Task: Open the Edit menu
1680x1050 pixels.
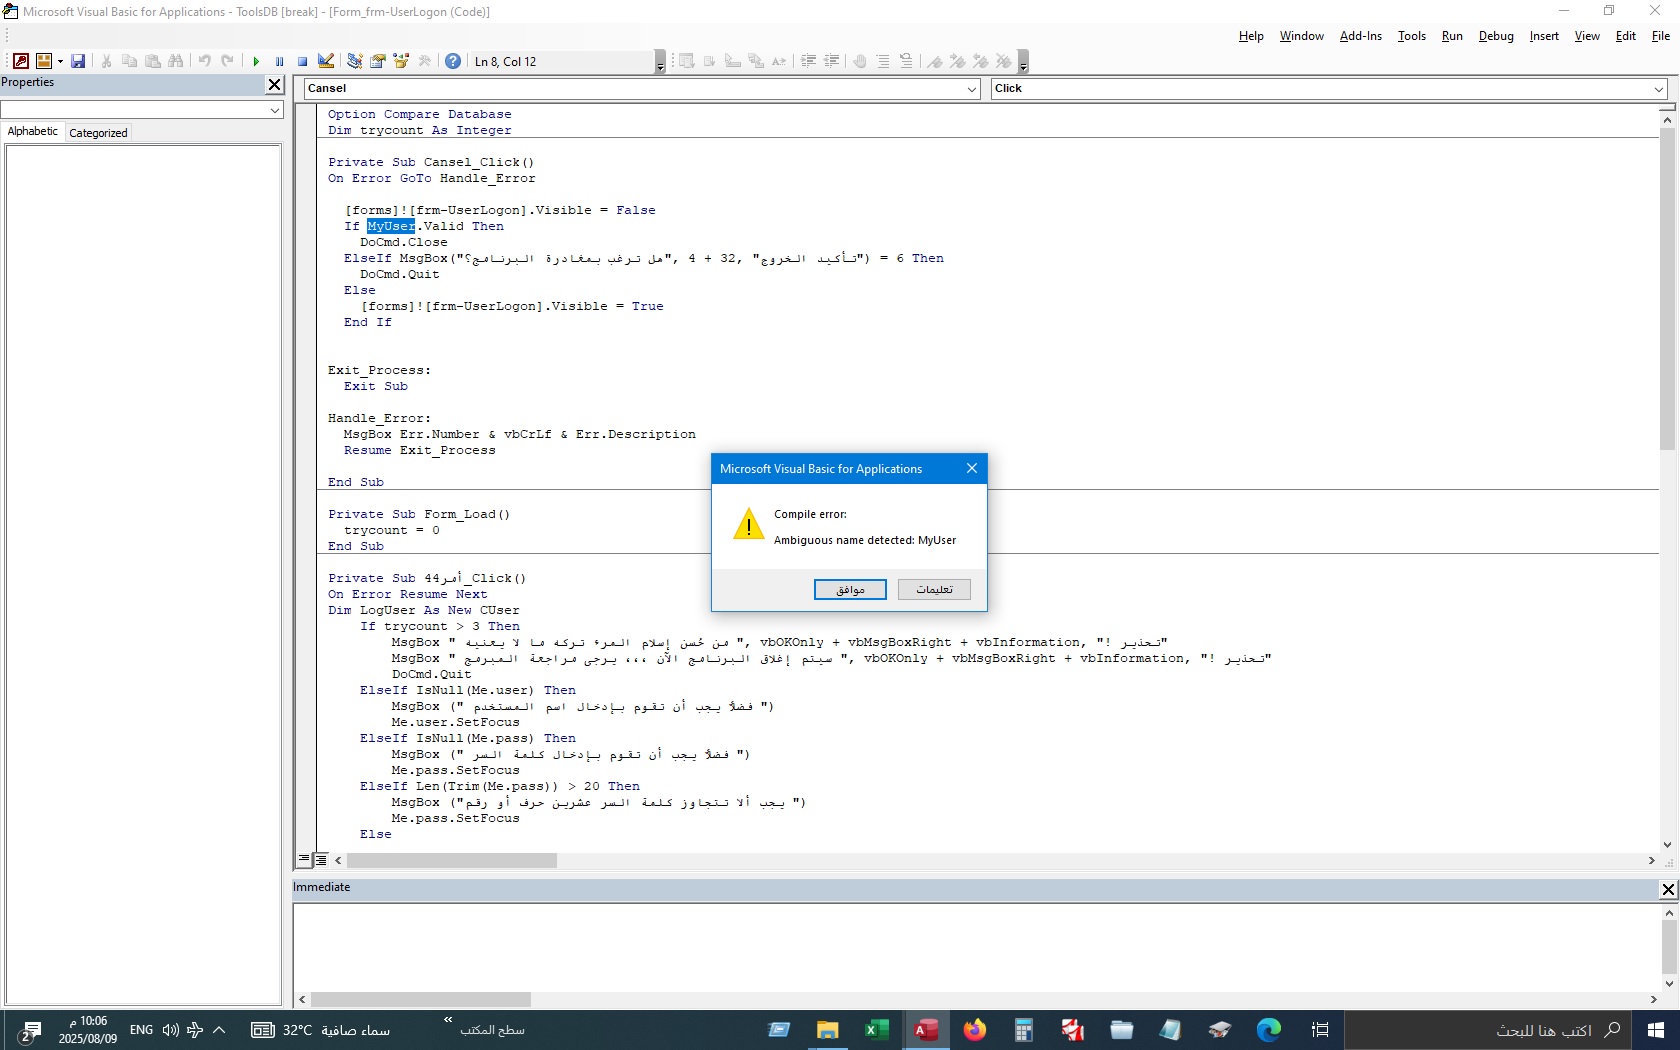Action: (1626, 36)
